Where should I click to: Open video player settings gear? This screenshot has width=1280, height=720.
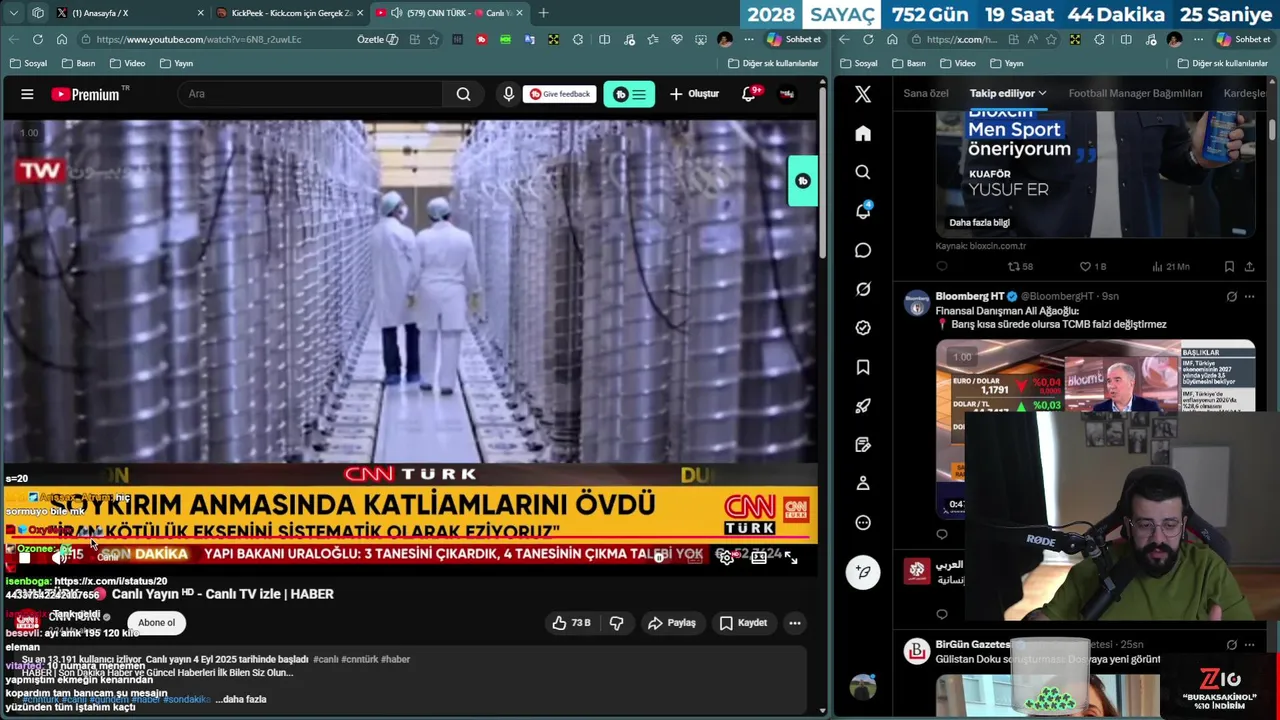coord(727,558)
